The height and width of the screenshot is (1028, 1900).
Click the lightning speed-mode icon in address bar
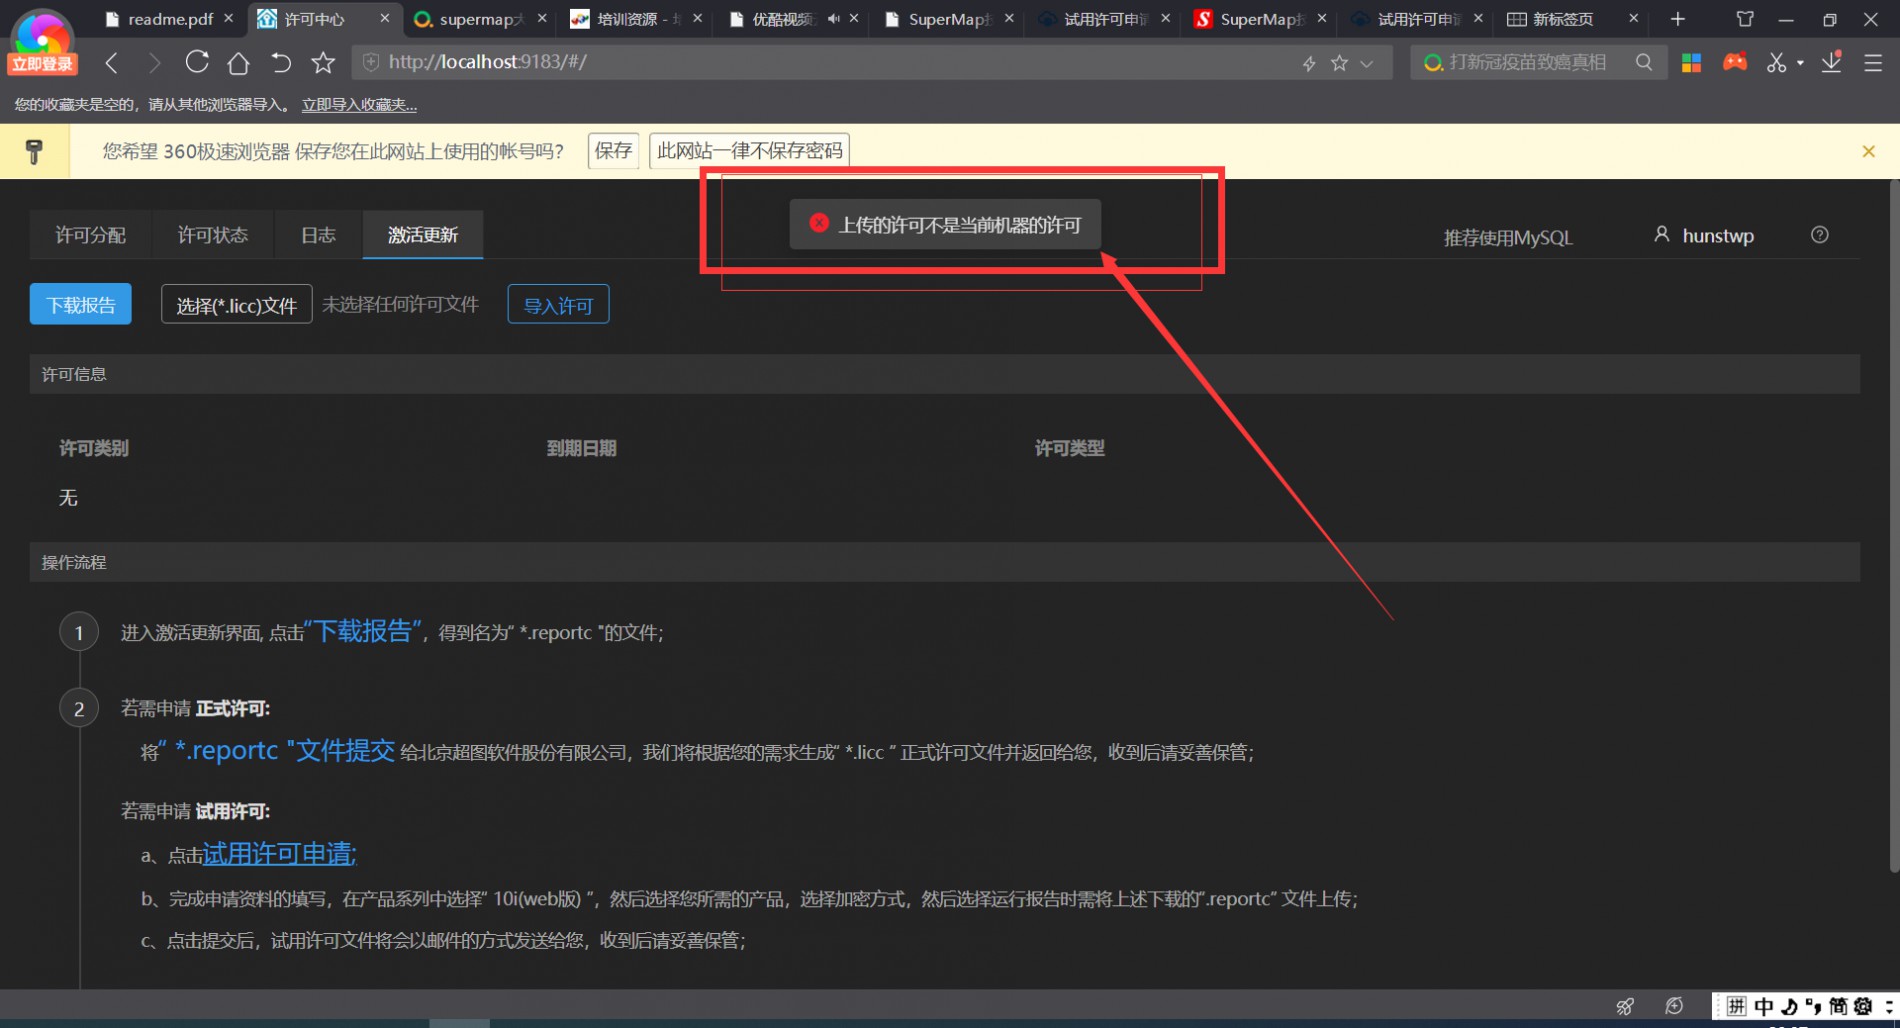coord(1309,63)
